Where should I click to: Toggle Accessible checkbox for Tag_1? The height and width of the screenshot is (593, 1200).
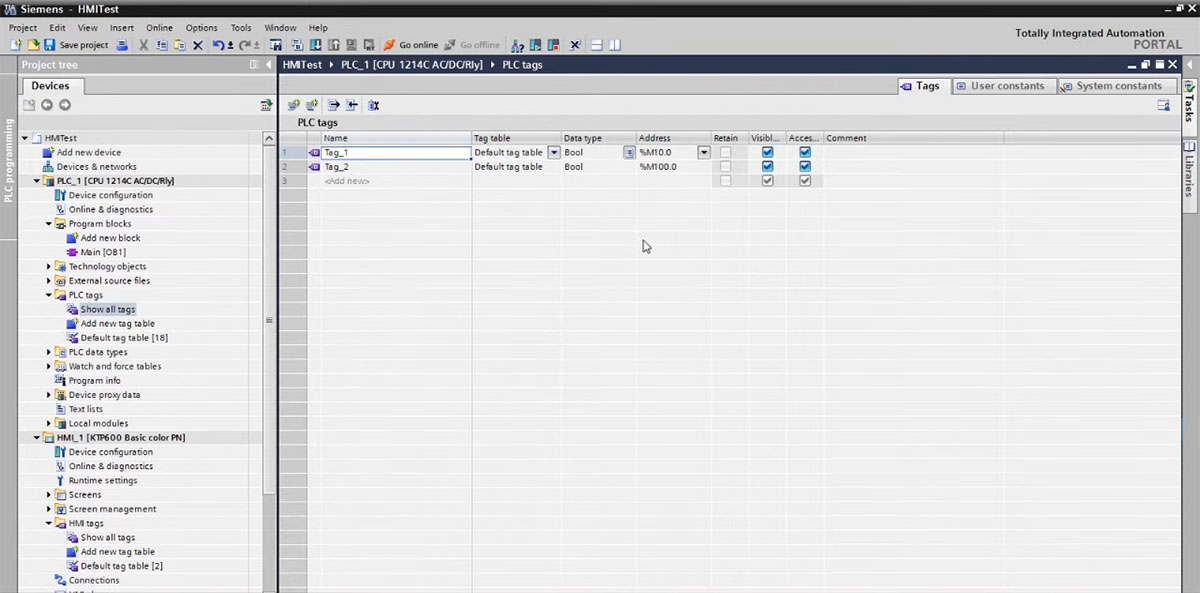tap(805, 153)
